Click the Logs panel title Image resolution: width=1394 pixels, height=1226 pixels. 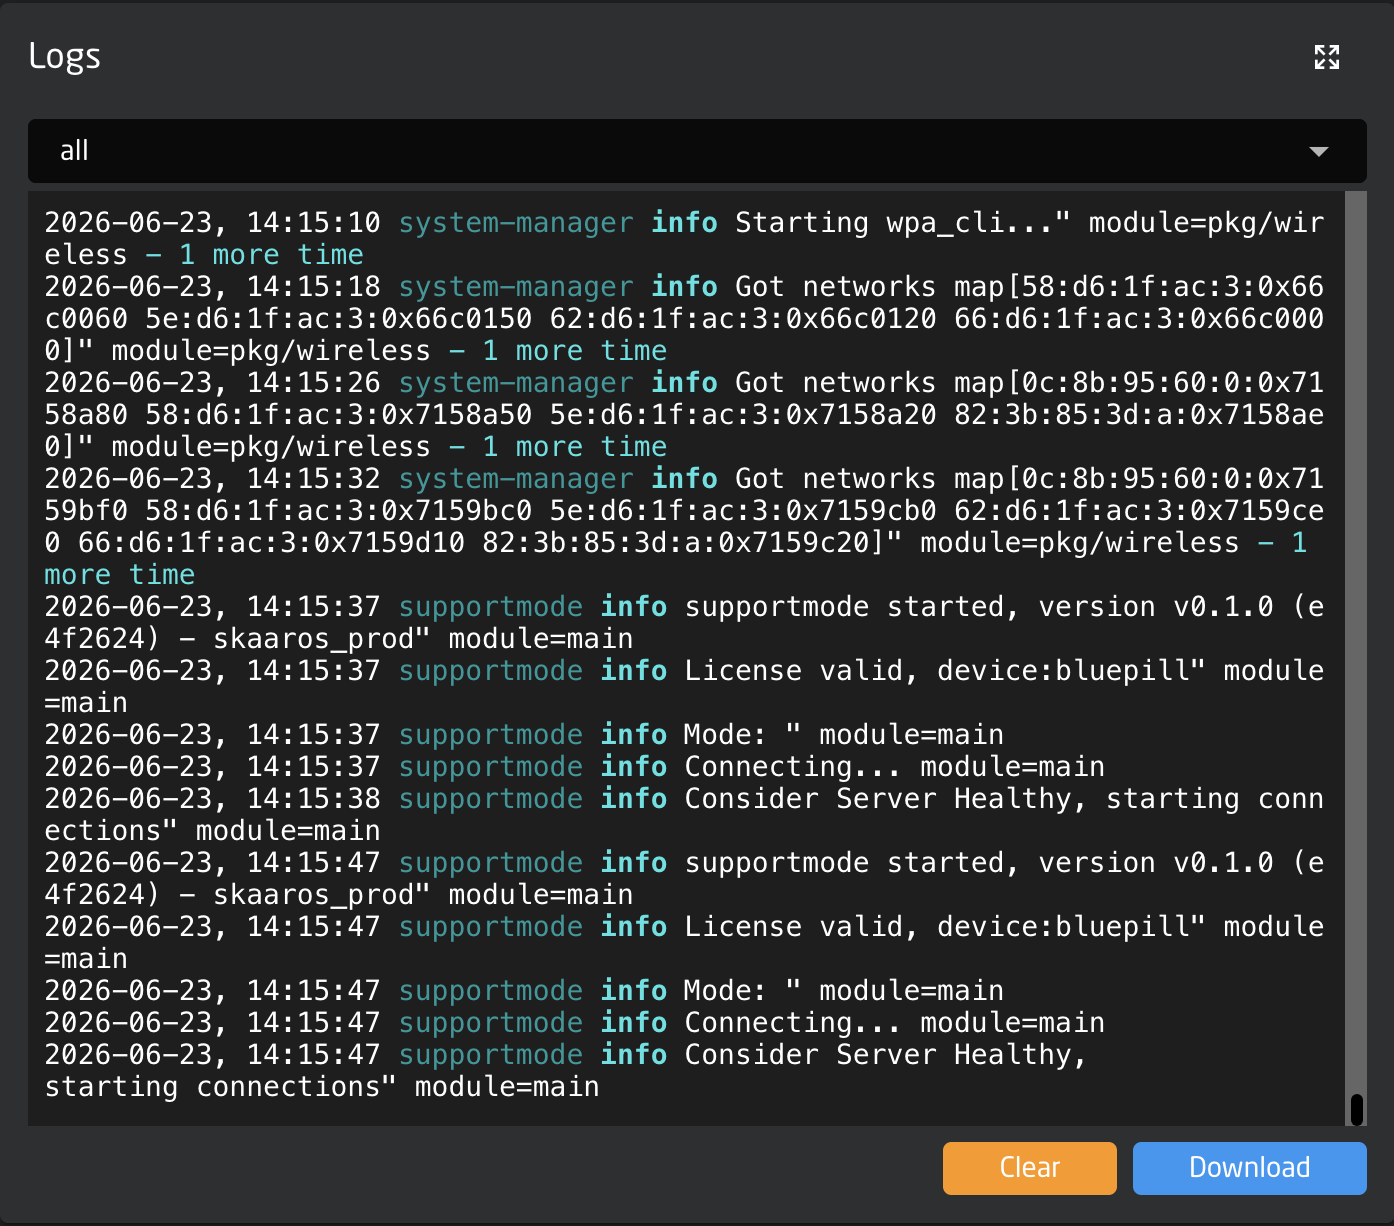tap(65, 57)
